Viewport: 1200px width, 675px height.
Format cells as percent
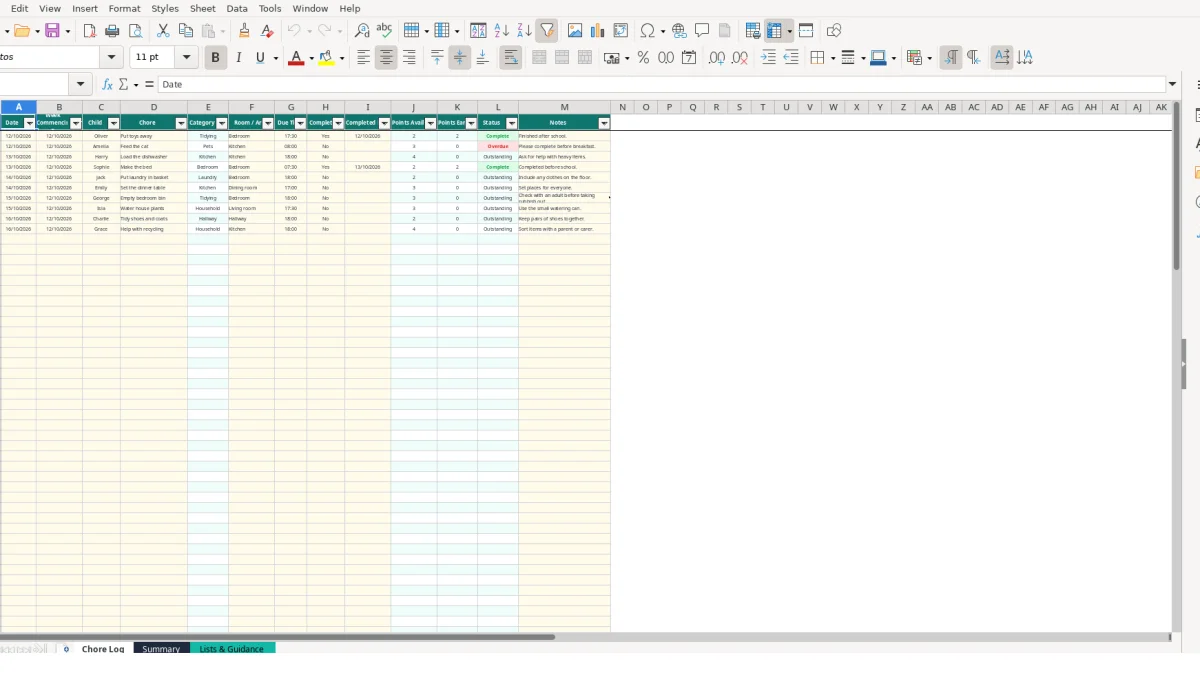point(643,58)
